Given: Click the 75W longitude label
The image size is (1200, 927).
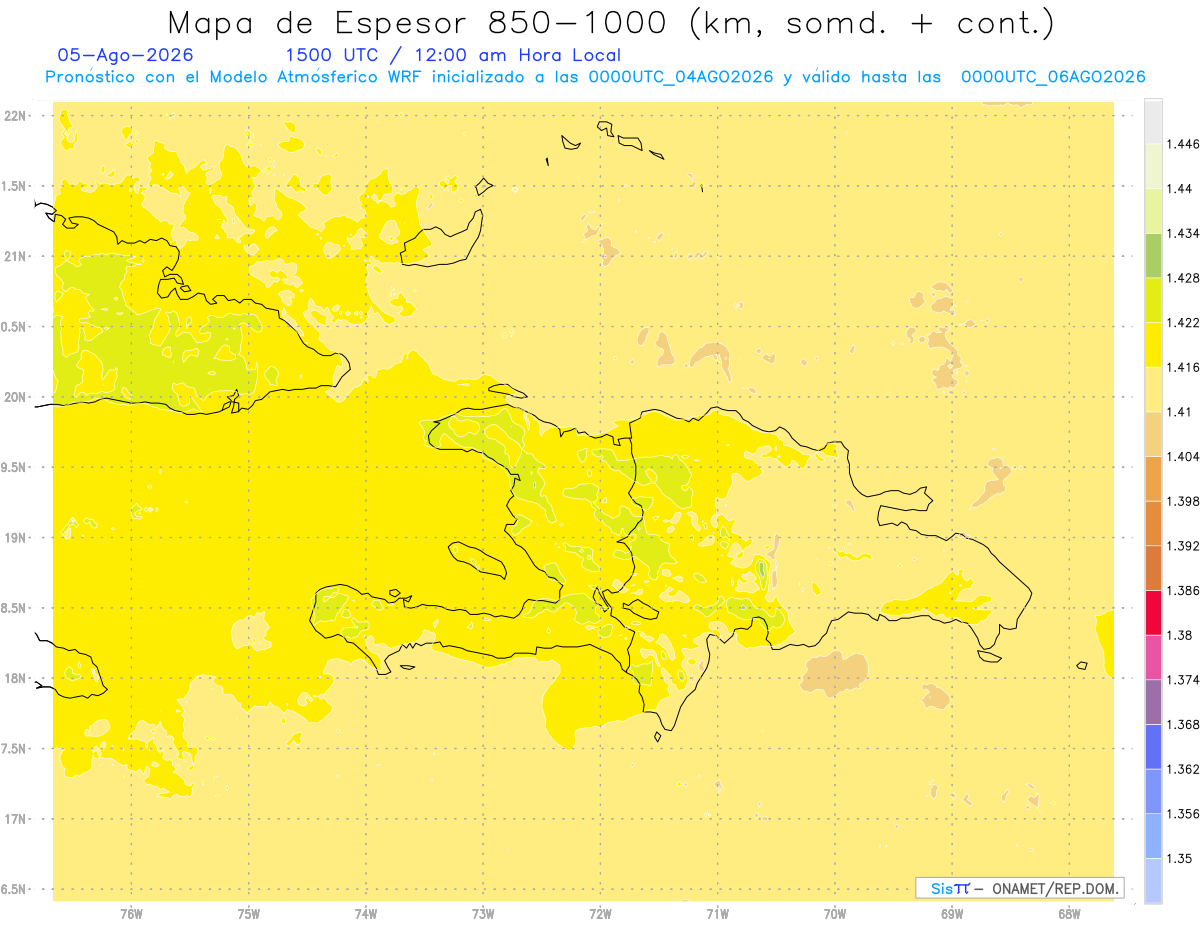Looking at the screenshot, I should [x=249, y=914].
